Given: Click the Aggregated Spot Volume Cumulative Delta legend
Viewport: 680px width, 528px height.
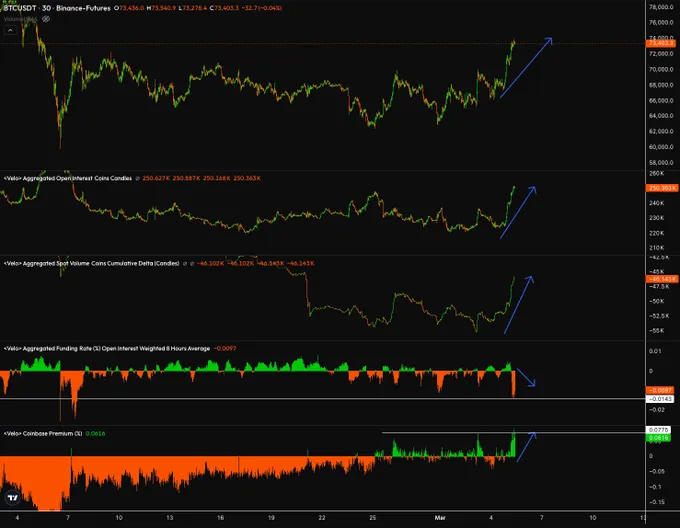Looking at the screenshot, I should coord(90,263).
